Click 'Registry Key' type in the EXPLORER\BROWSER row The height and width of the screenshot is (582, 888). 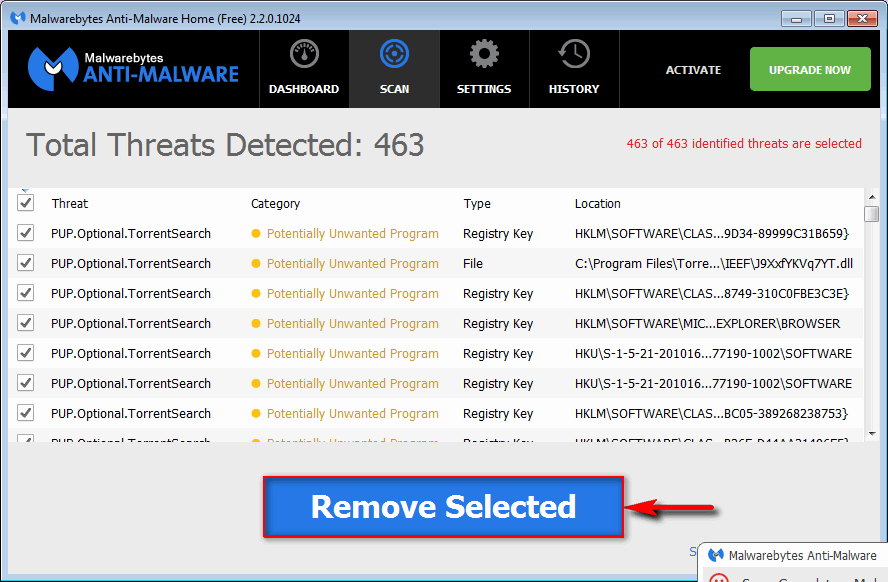498,324
